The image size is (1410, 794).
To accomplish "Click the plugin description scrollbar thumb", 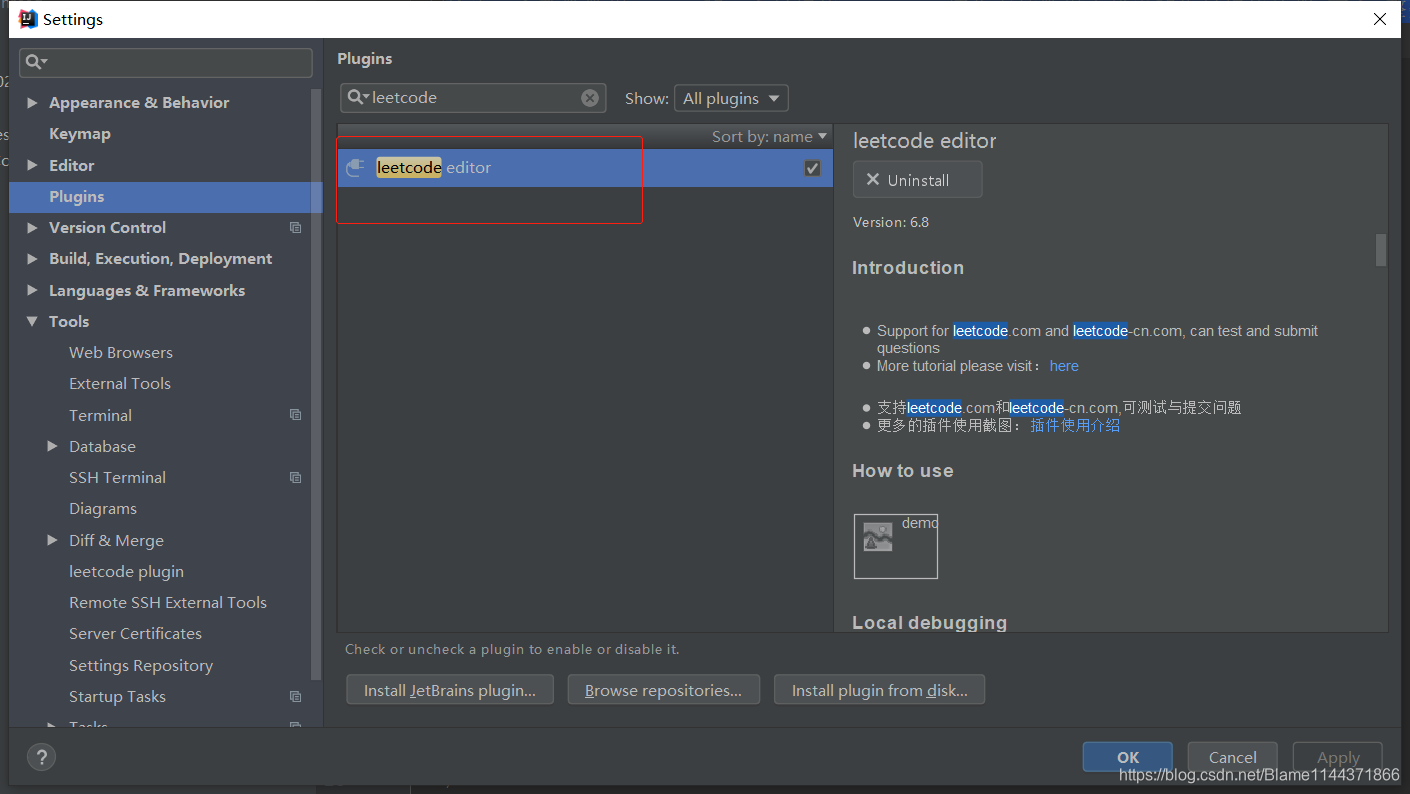I will pyautogui.click(x=1381, y=250).
